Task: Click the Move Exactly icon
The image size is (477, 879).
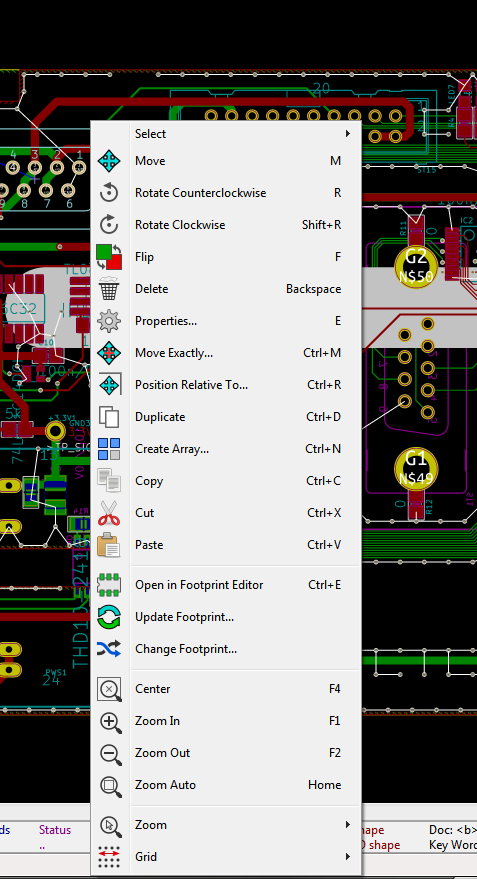Action: 109,353
